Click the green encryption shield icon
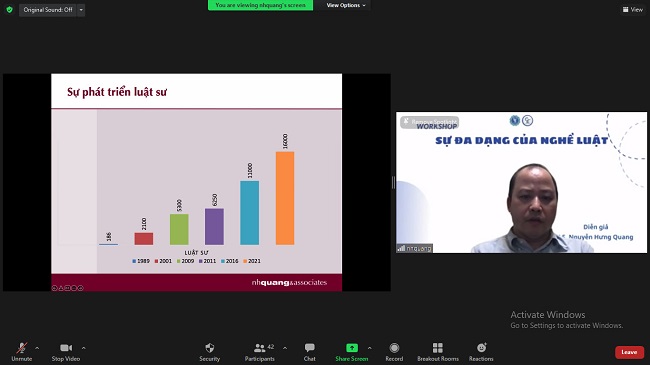Screen dimensions: 650x365 point(10,10)
